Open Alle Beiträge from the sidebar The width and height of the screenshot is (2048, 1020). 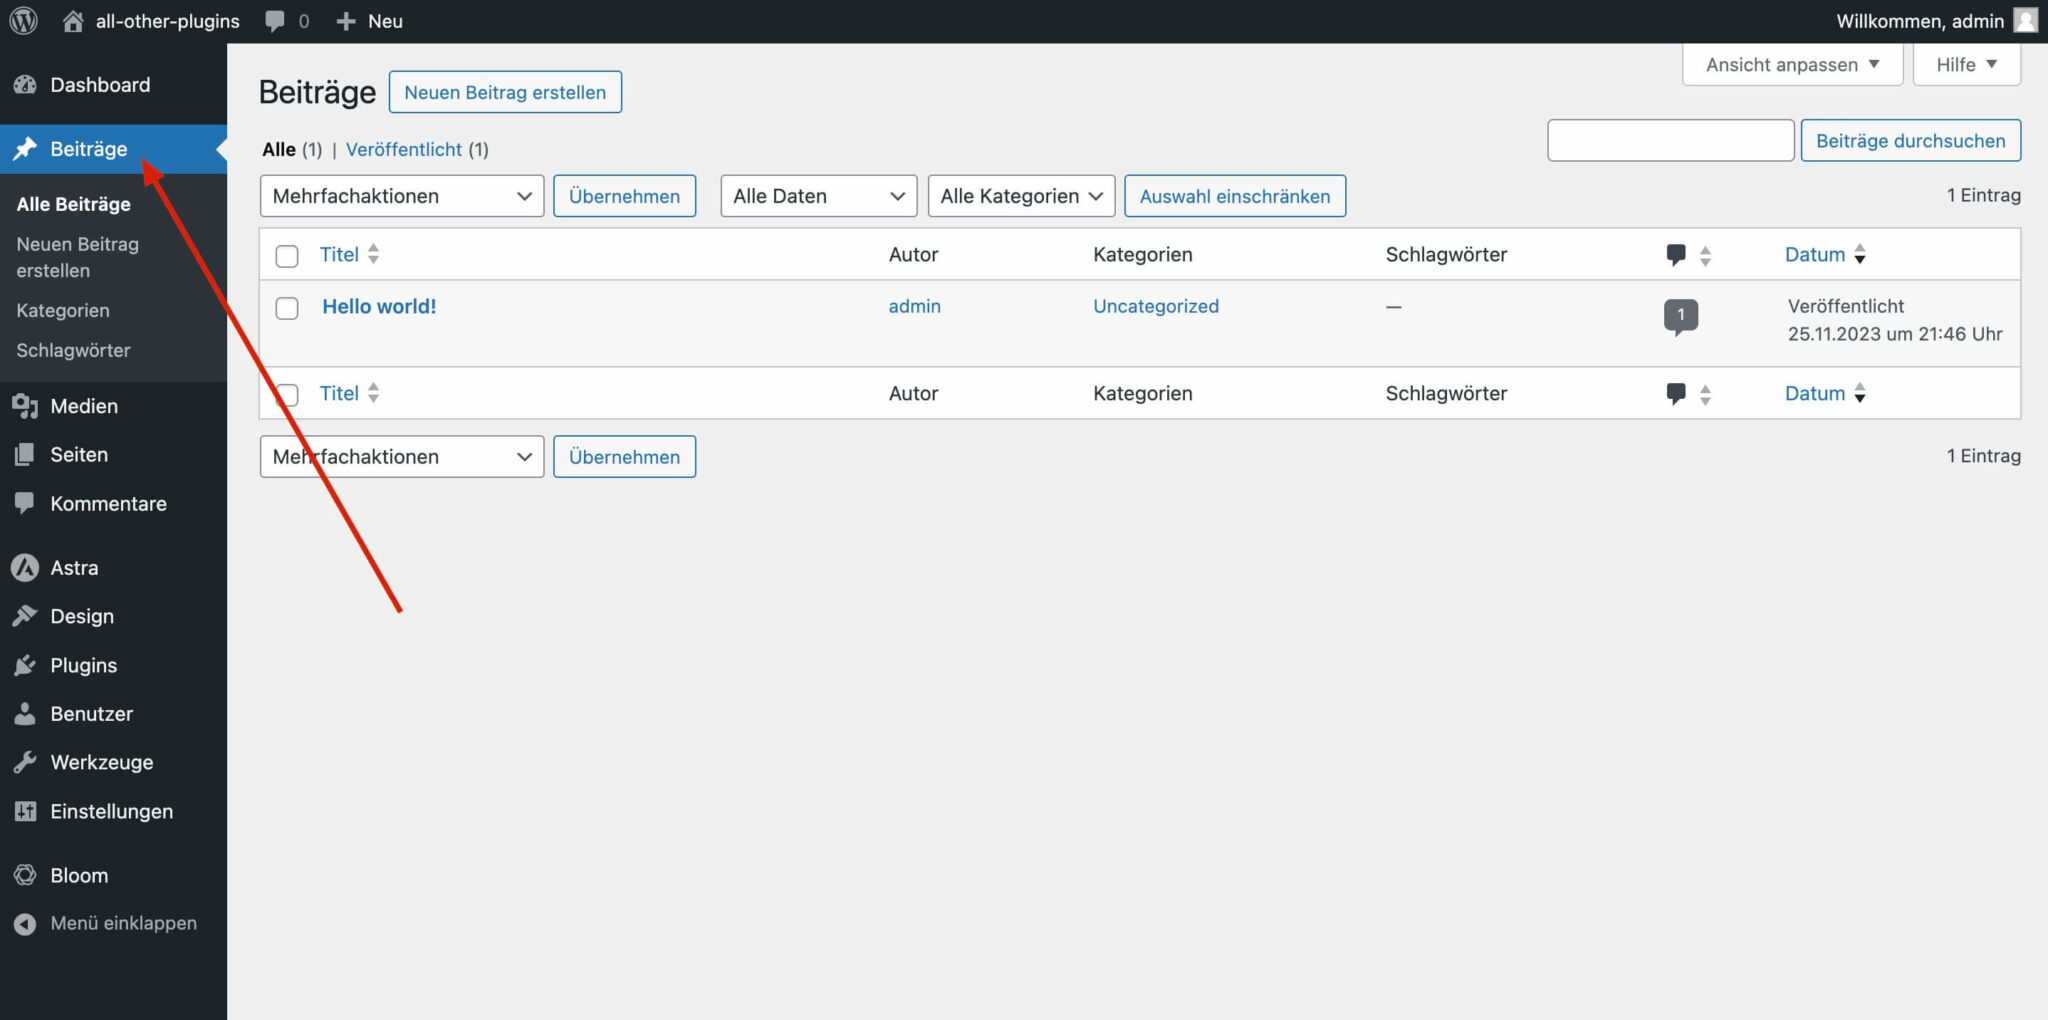(x=72, y=204)
